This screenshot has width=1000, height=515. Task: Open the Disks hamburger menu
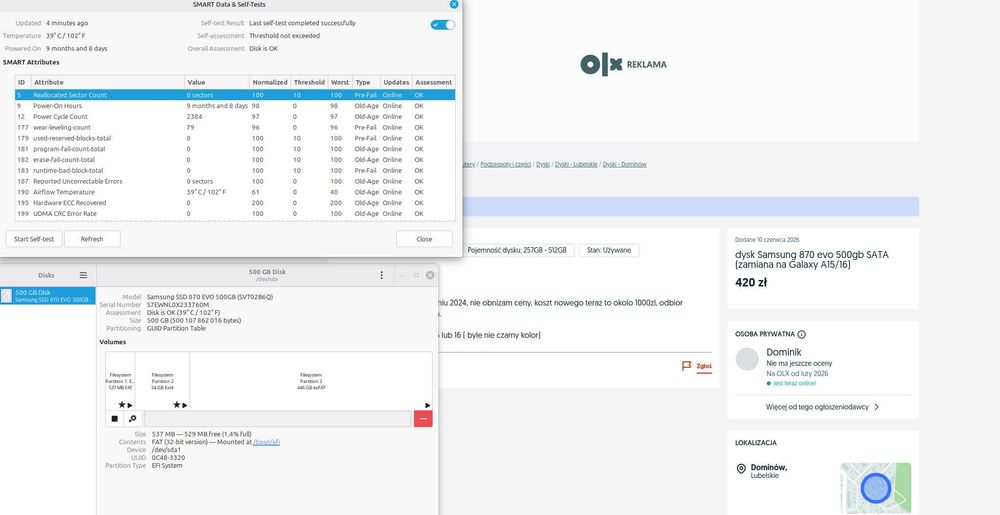click(83, 275)
